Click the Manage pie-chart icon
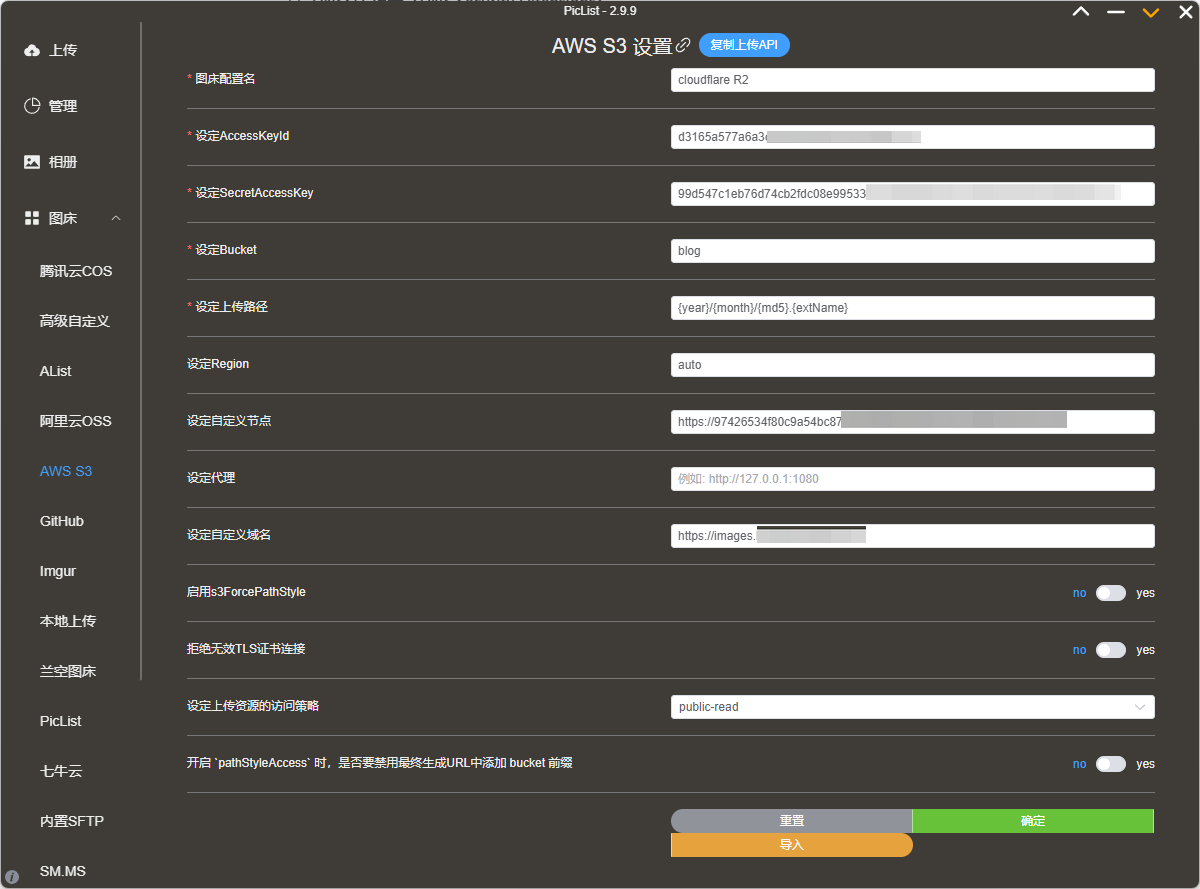Viewport: 1200px width, 889px height. pos(32,106)
